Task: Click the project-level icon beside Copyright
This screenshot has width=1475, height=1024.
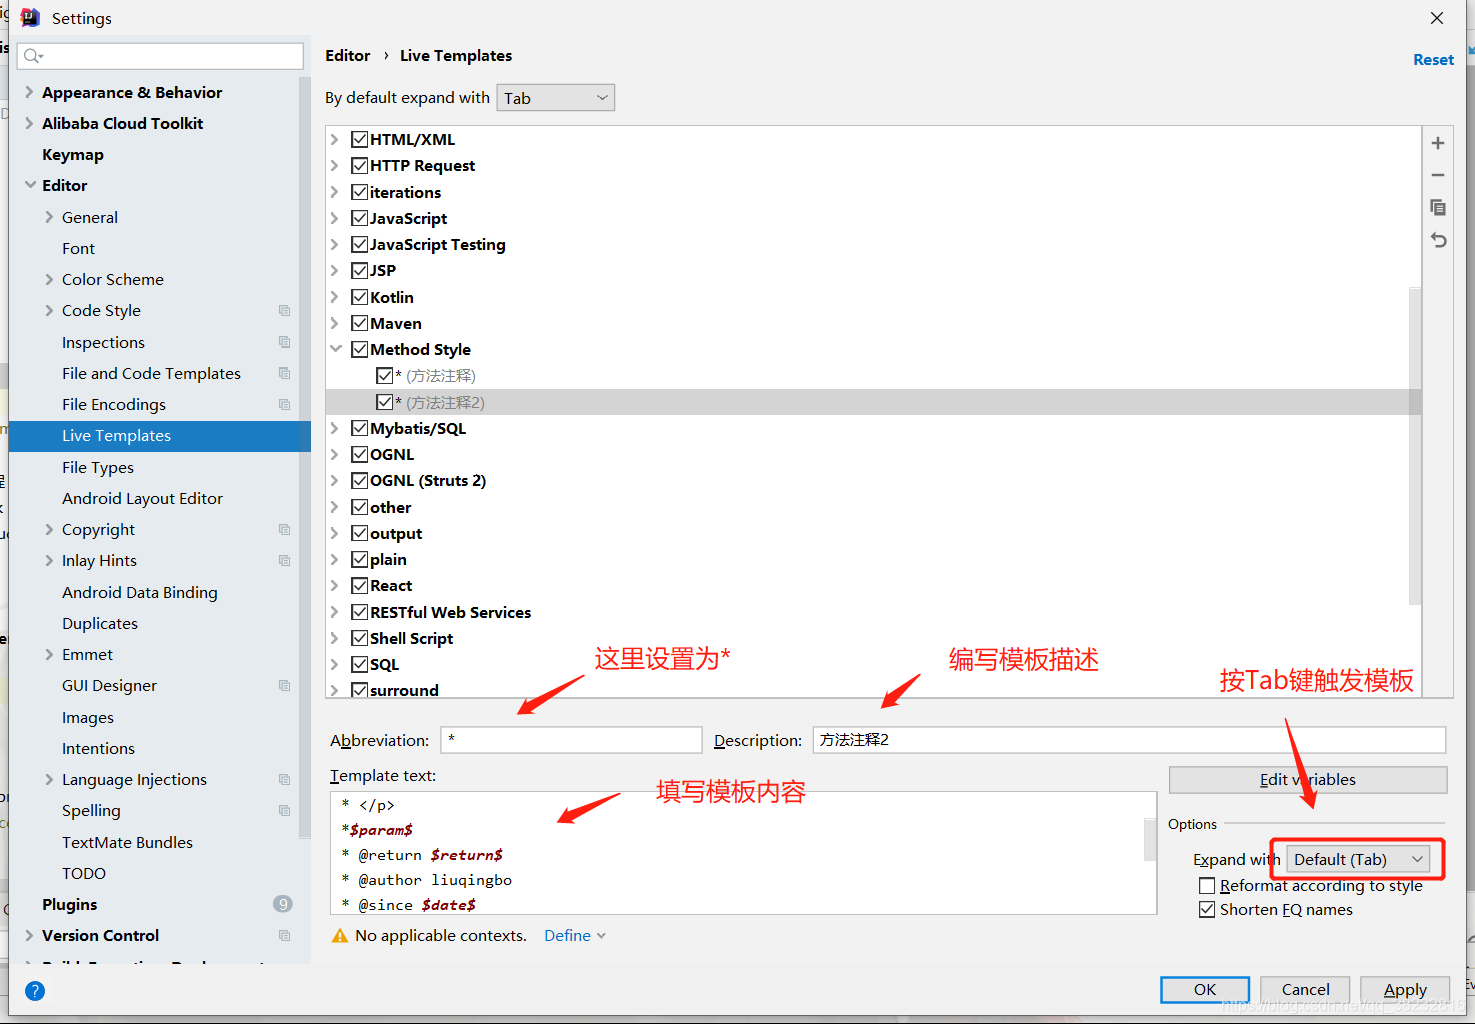Action: click(284, 530)
